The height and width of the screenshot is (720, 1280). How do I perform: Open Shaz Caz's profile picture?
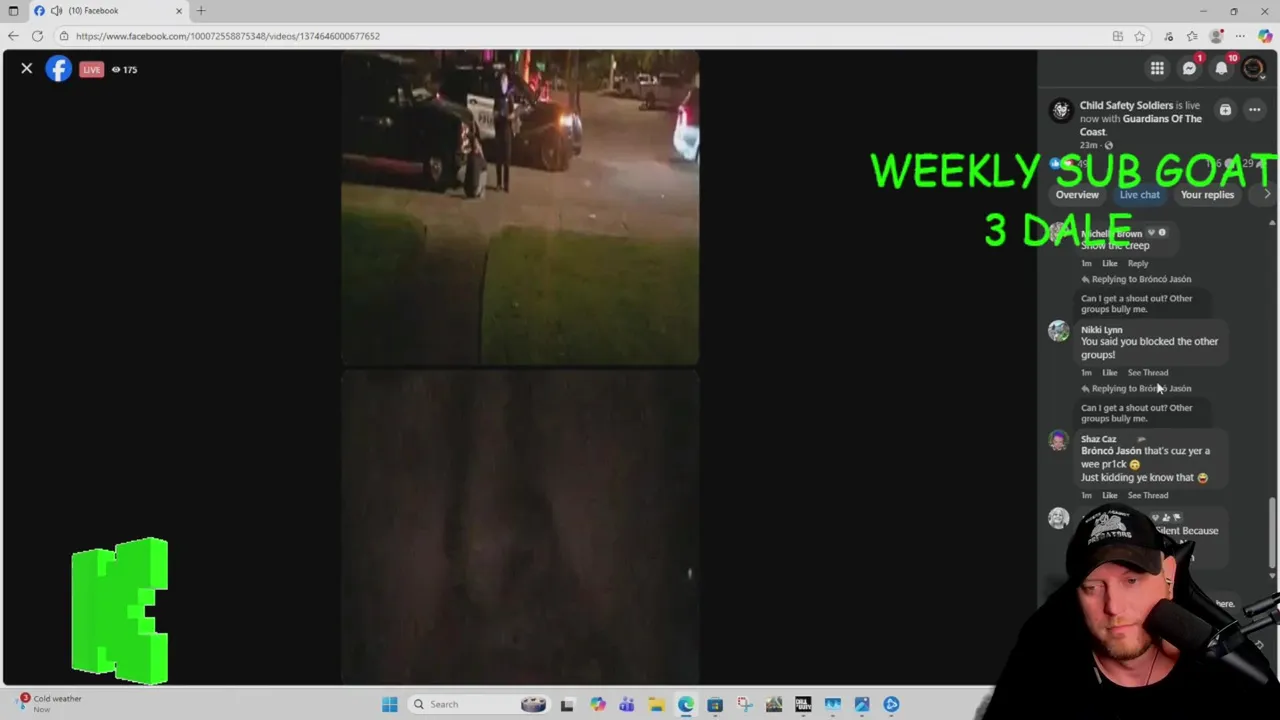1059,440
